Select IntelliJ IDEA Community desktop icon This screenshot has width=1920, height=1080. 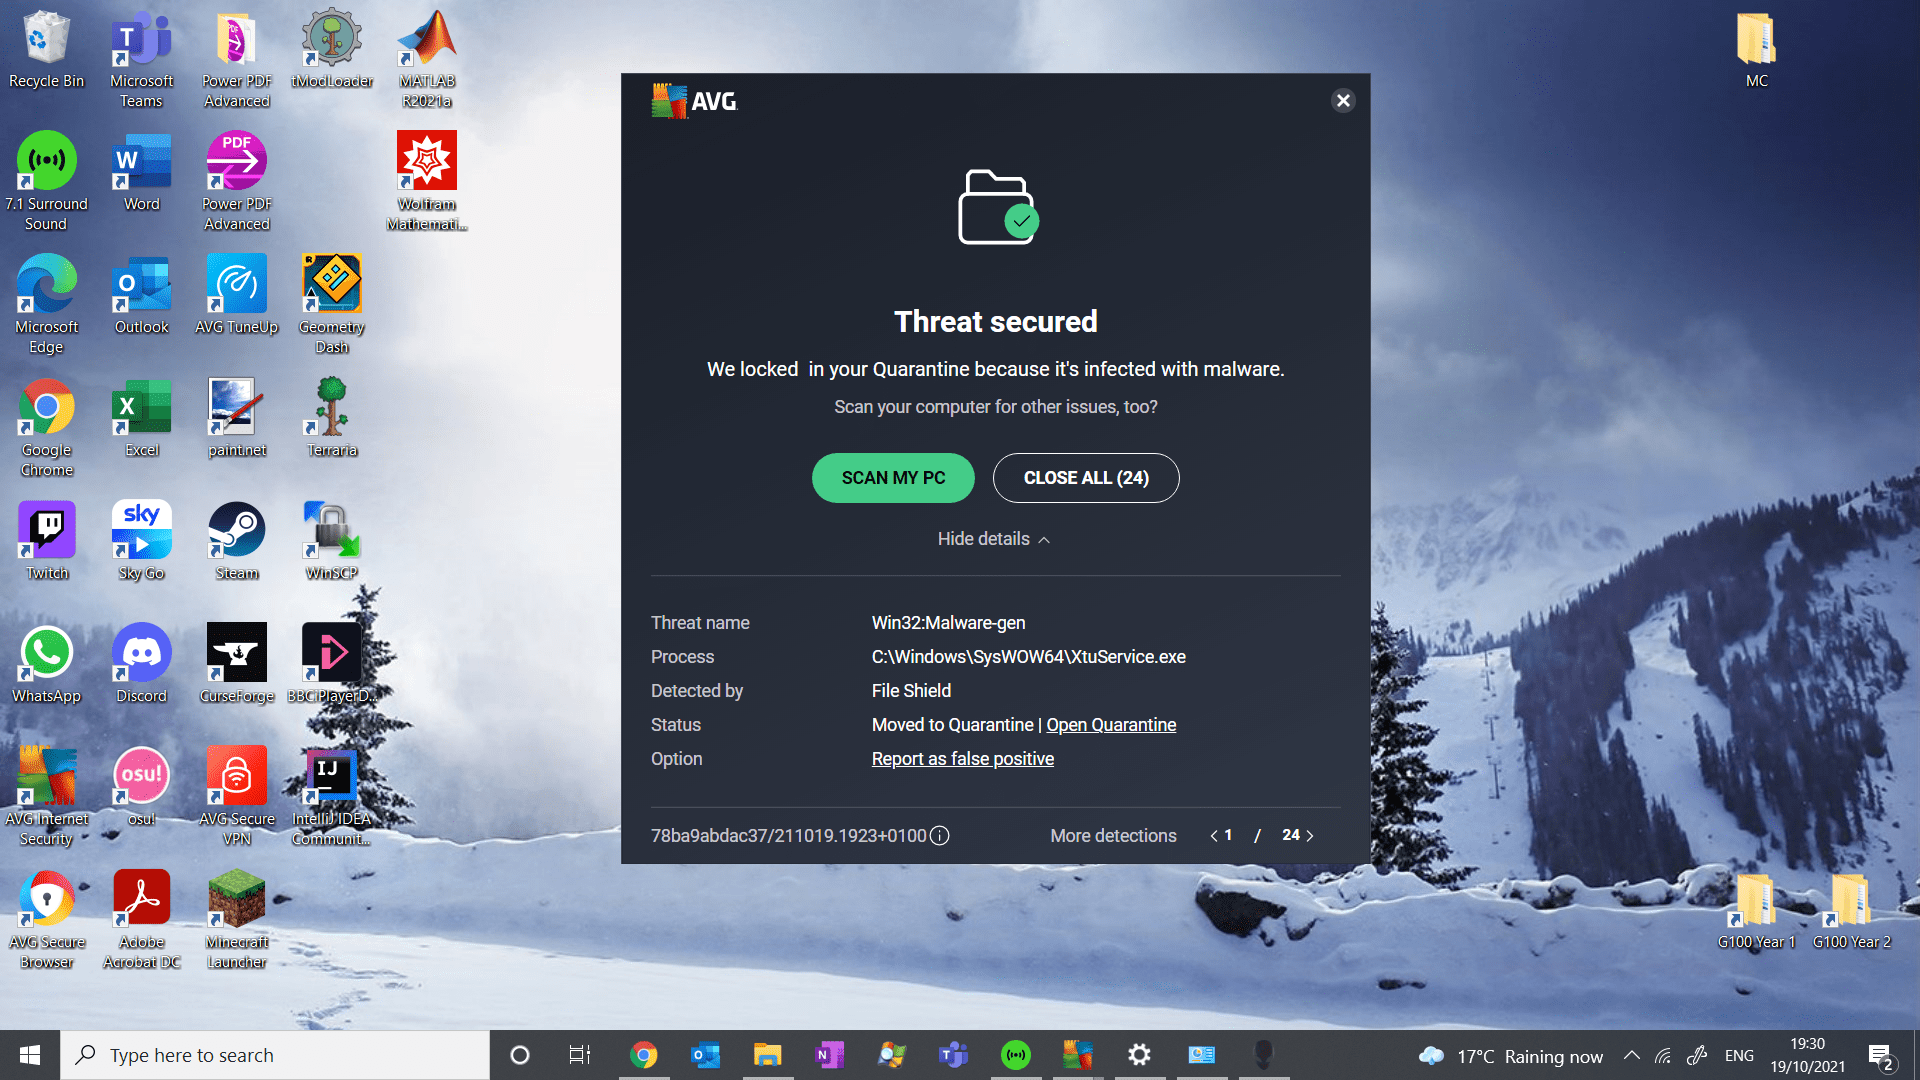coord(332,797)
